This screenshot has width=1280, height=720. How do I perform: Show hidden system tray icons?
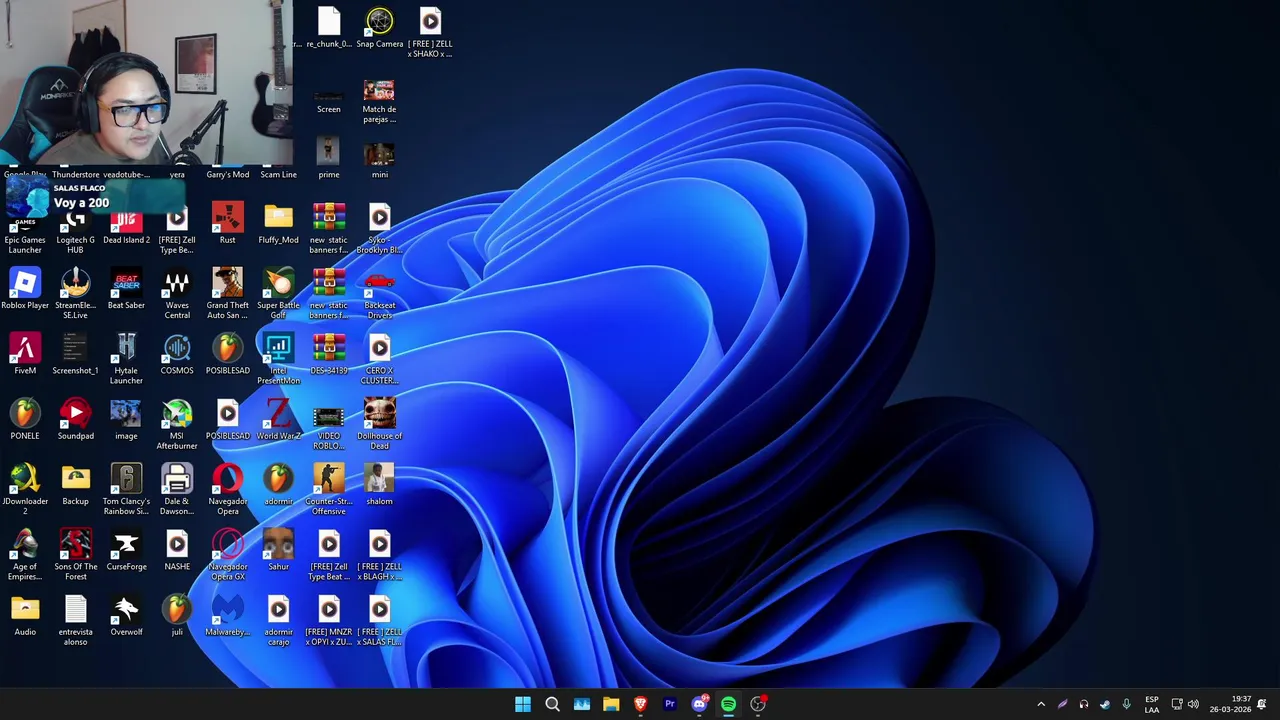pyautogui.click(x=1041, y=704)
